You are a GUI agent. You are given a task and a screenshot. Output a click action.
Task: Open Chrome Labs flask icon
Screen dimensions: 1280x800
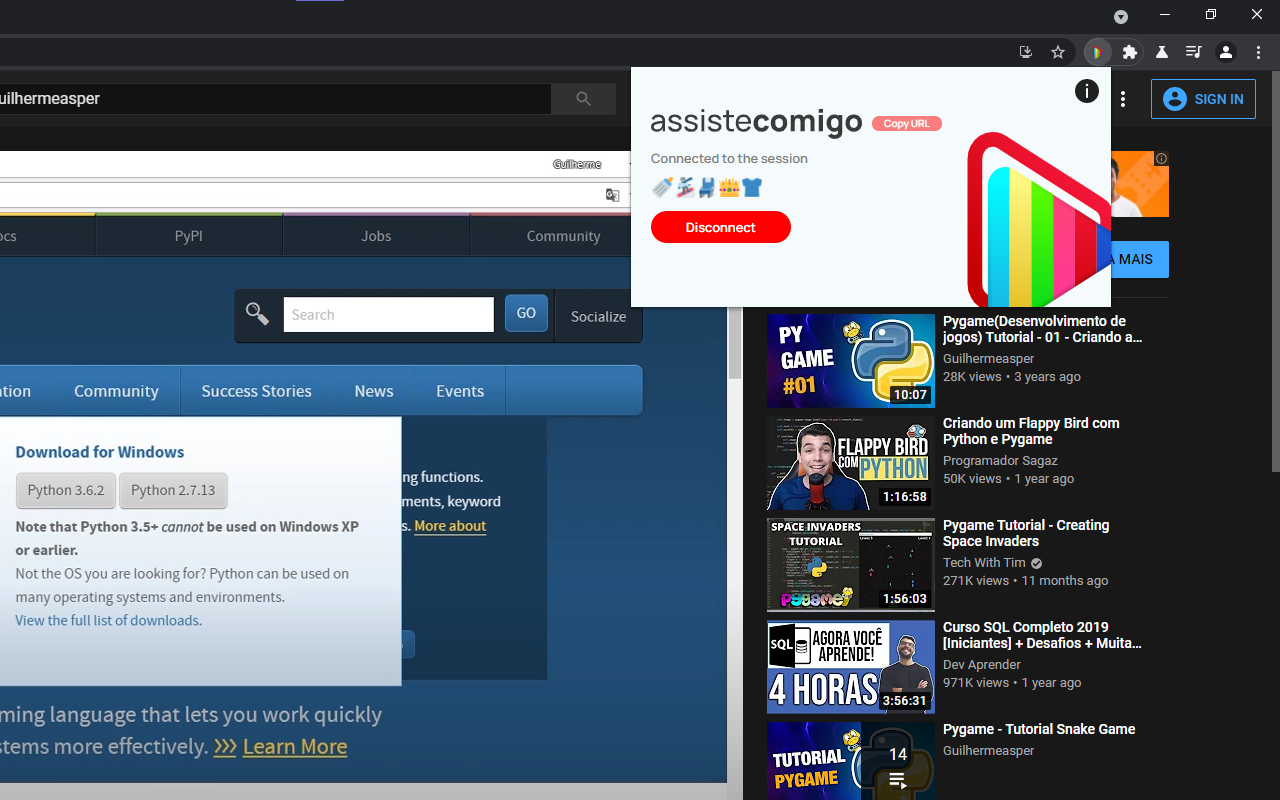tap(1162, 52)
